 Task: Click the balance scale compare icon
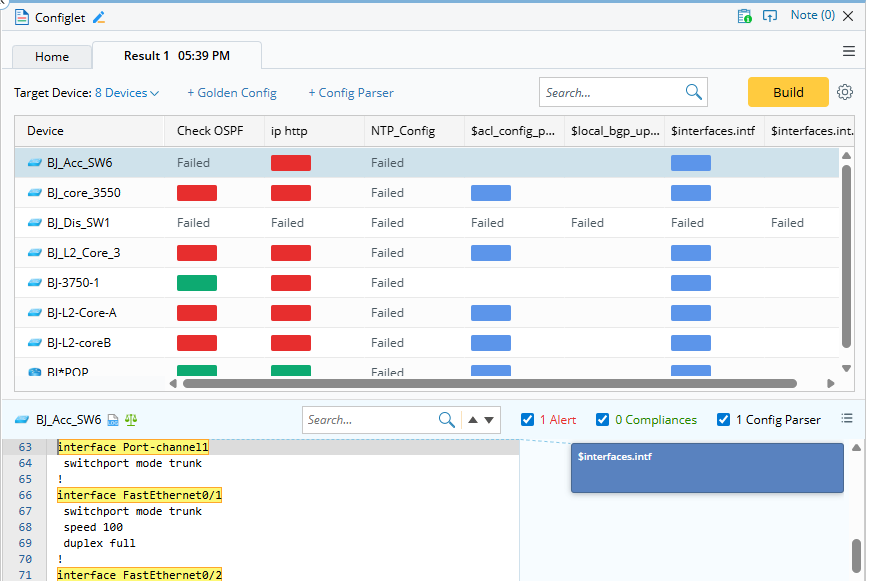tap(130, 420)
